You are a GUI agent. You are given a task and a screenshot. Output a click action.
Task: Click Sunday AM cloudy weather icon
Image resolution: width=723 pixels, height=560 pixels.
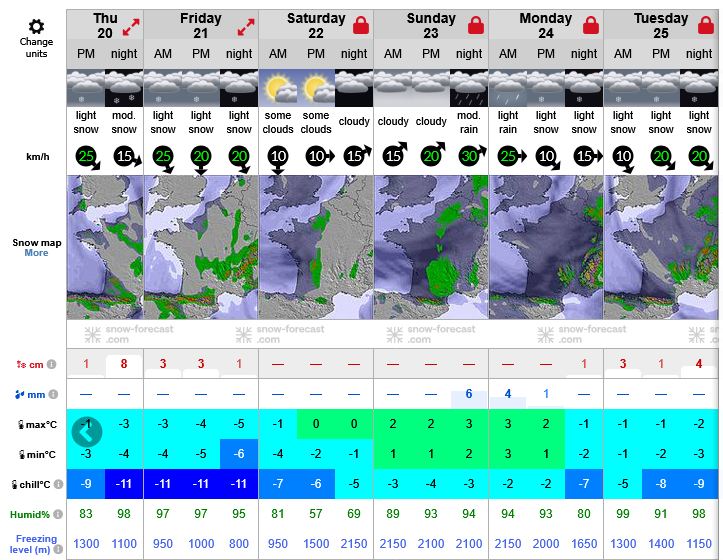click(393, 88)
